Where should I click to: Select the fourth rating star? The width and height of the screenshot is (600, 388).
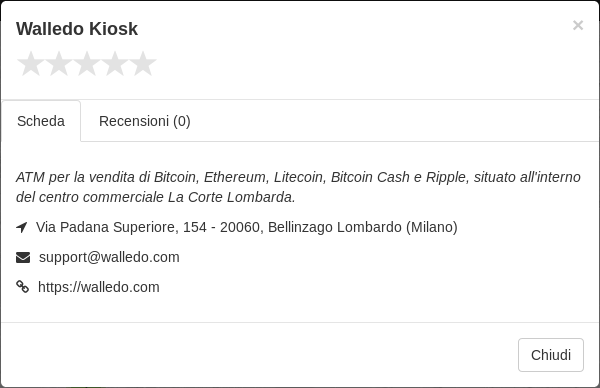pos(115,64)
